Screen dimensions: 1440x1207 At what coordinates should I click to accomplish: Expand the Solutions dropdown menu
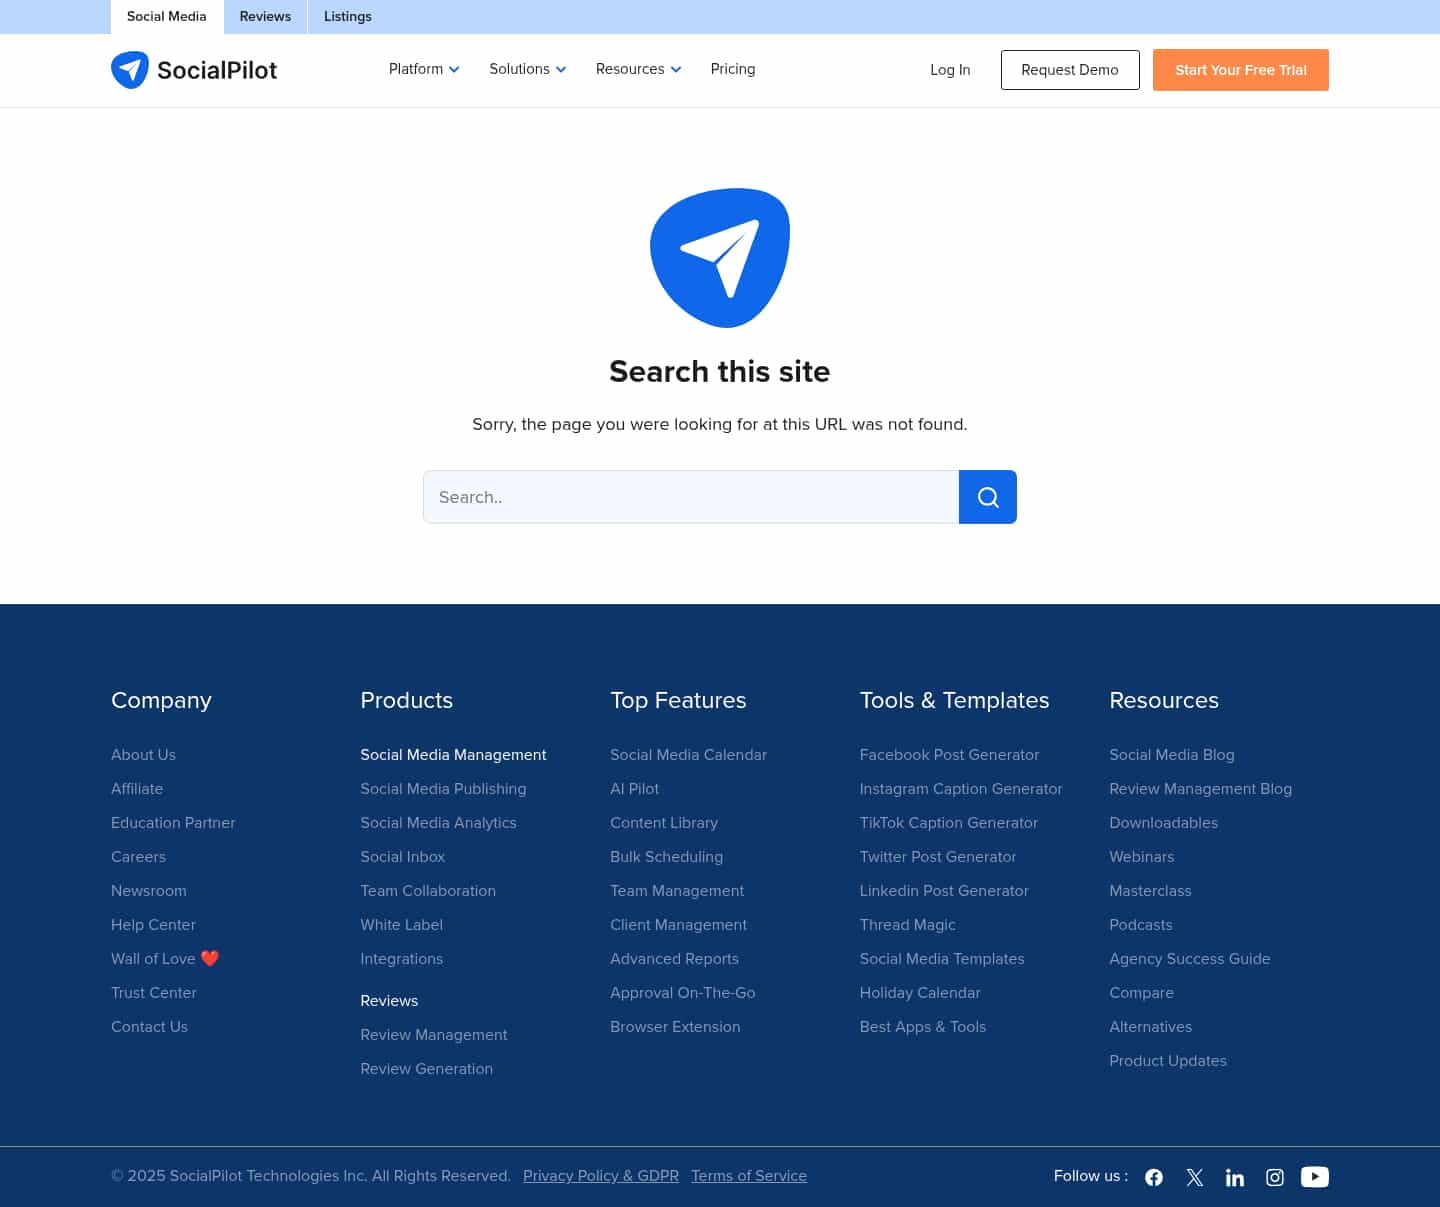coord(527,69)
